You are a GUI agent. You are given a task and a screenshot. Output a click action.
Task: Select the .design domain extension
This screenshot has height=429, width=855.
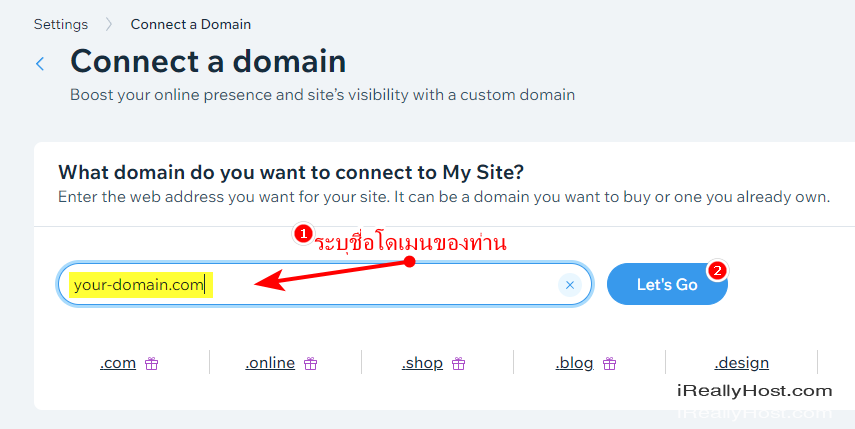tap(742, 363)
